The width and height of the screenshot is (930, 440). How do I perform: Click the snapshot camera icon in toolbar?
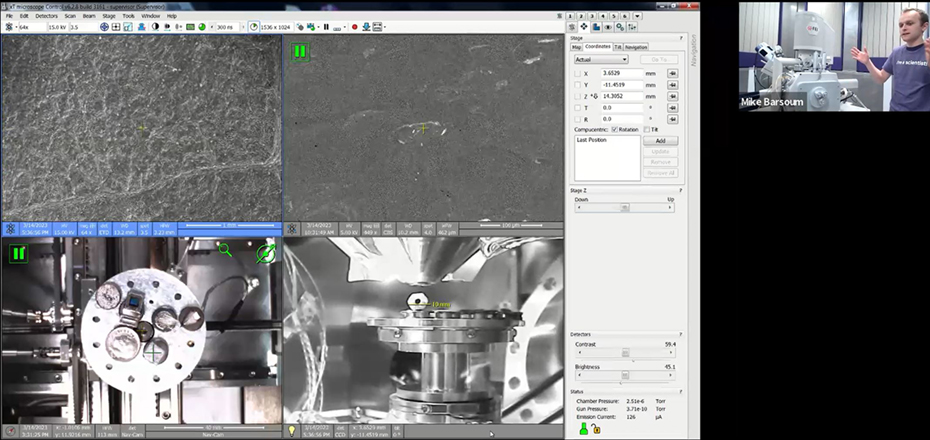coord(300,27)
